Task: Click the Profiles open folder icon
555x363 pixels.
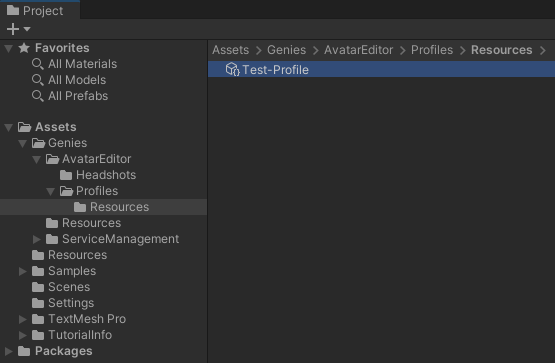Action: coord(66,191)
